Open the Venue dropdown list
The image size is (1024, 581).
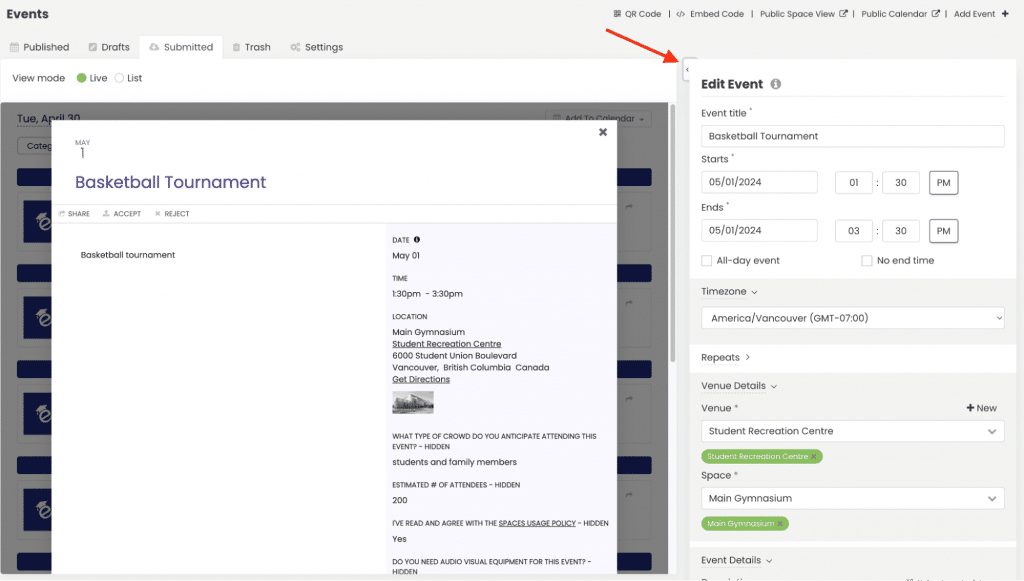852,431
